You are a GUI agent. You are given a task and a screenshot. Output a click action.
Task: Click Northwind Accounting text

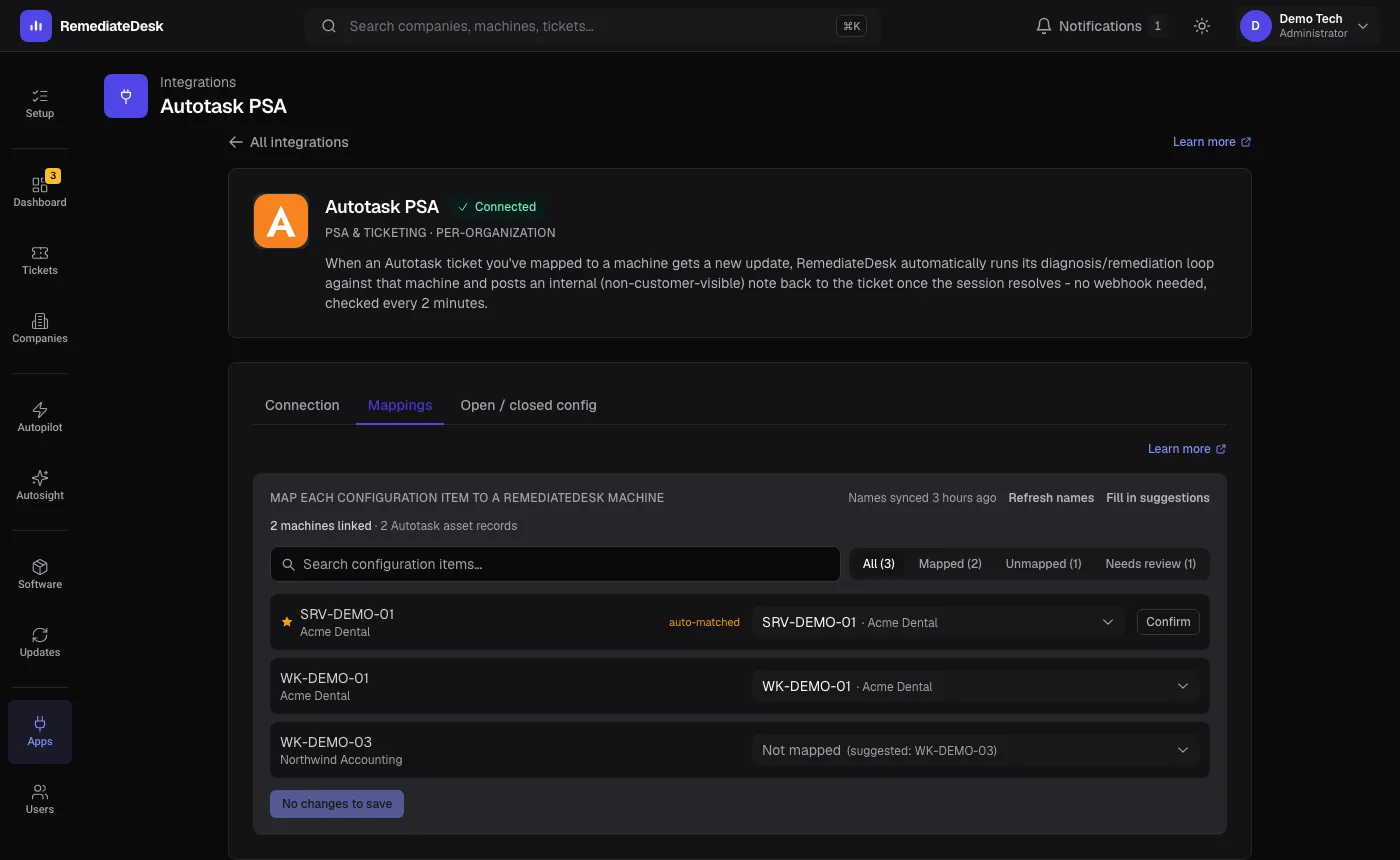click(x=341, y=760)
